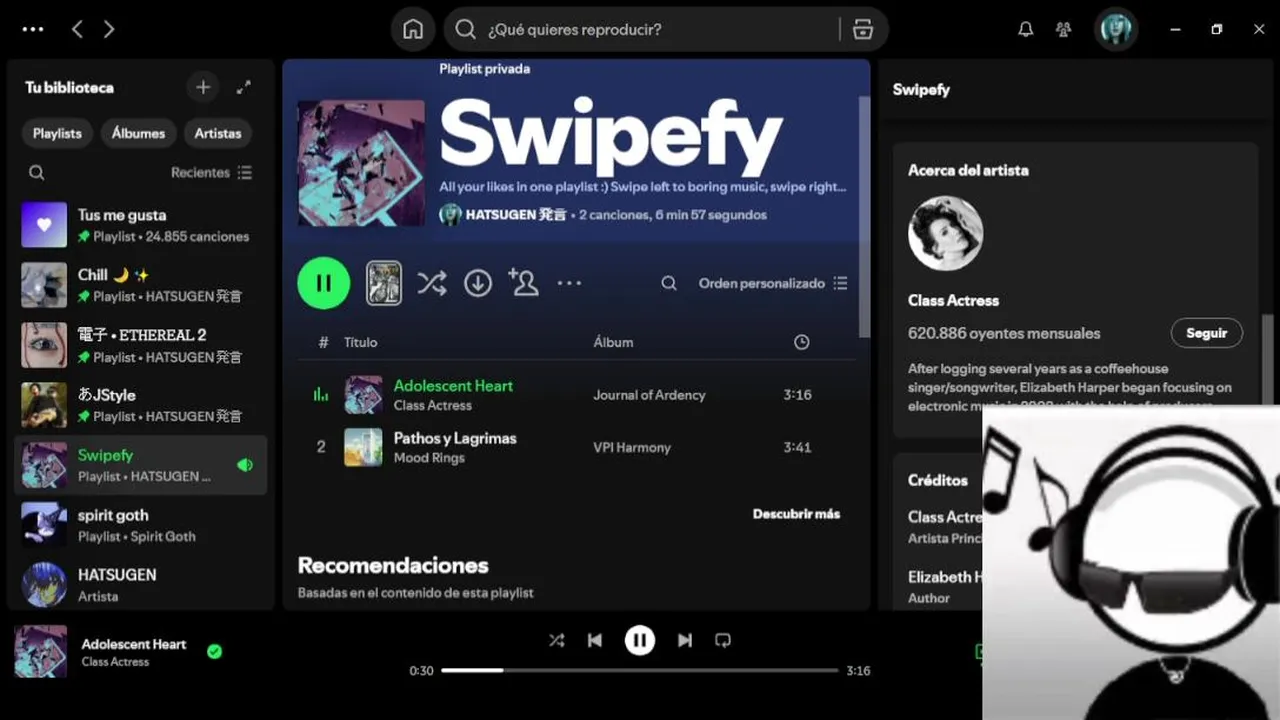Toggle the green saved checkmark in player bar
1280x720 pixels.
pyautogui.click(x=214, y=651)
